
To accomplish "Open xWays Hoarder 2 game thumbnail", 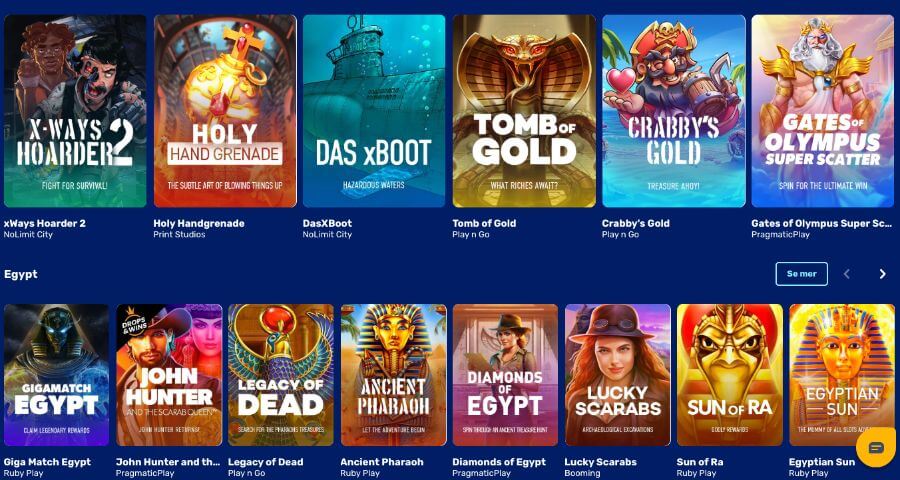I will pos(75,111).
